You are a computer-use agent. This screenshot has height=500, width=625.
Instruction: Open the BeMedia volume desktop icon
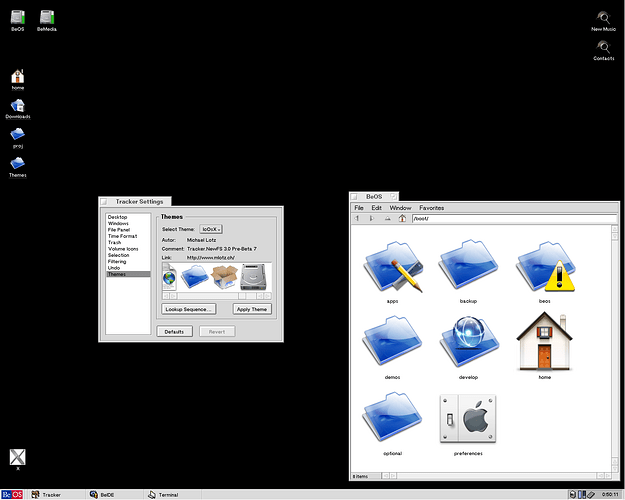(47, 18)
